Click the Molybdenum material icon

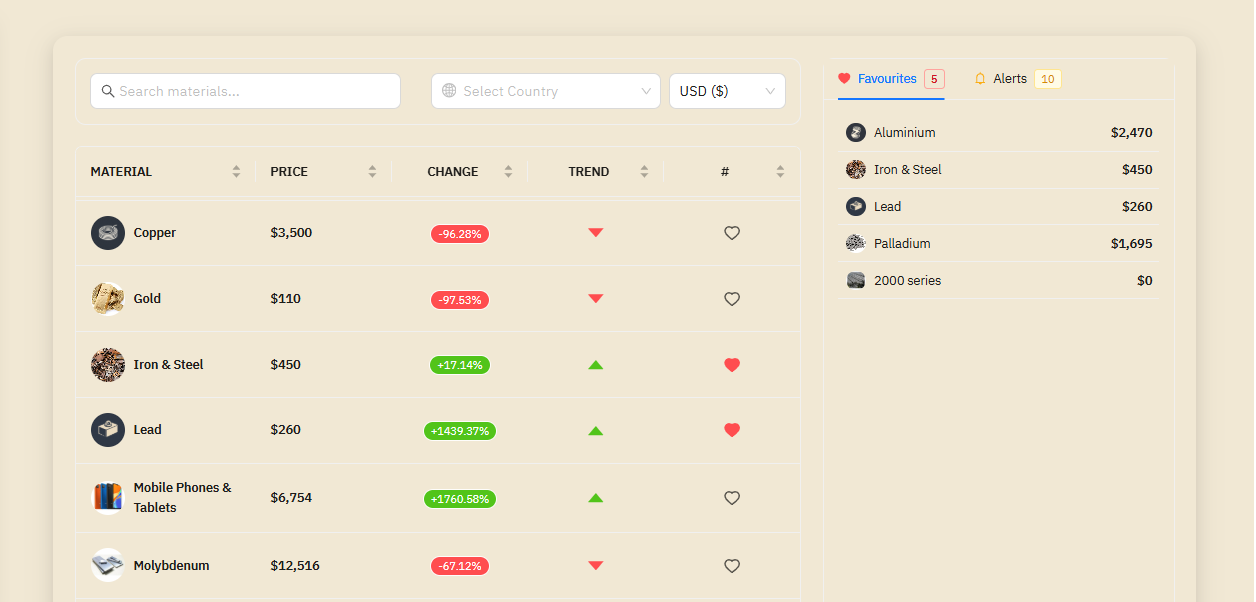coord(108,565)
